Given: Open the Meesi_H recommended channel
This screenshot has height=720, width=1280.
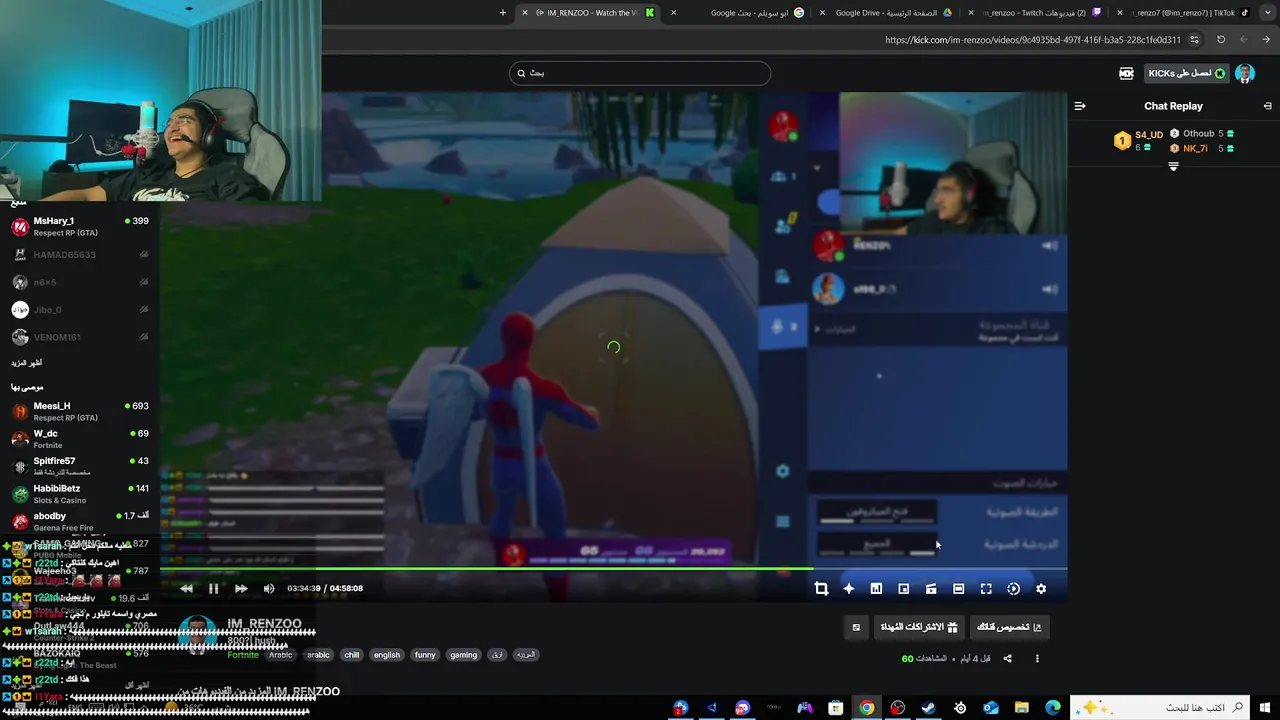Looking at the screenshot, I should pos(80,412).
